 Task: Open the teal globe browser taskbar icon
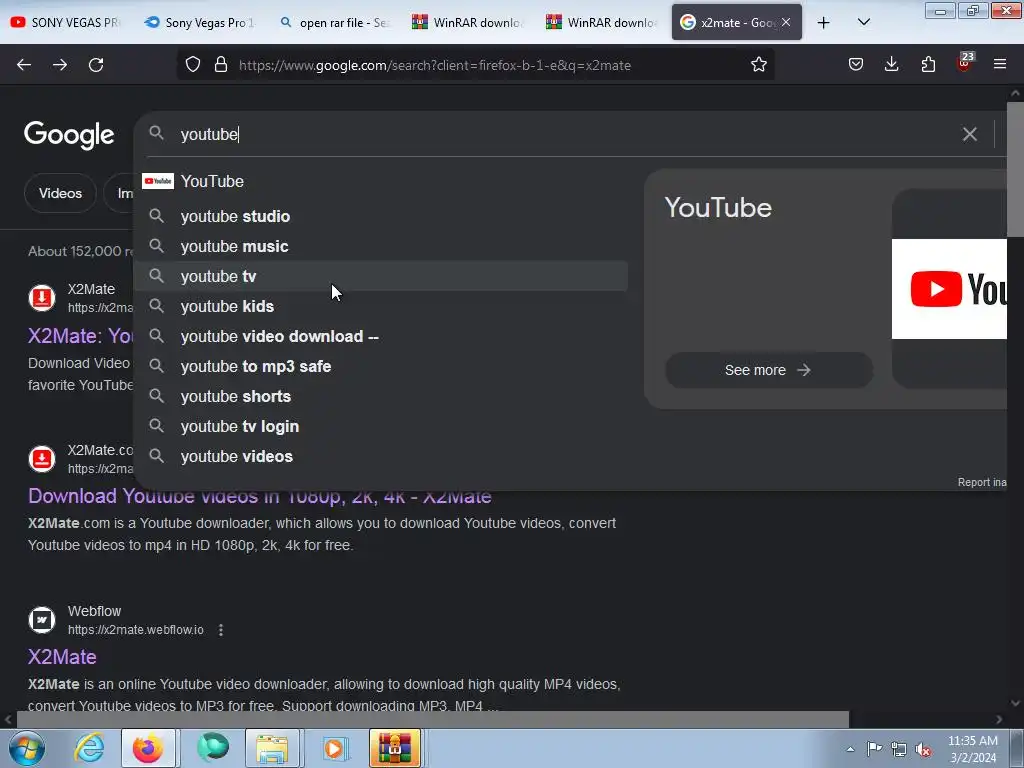click(x=212, y=748)
